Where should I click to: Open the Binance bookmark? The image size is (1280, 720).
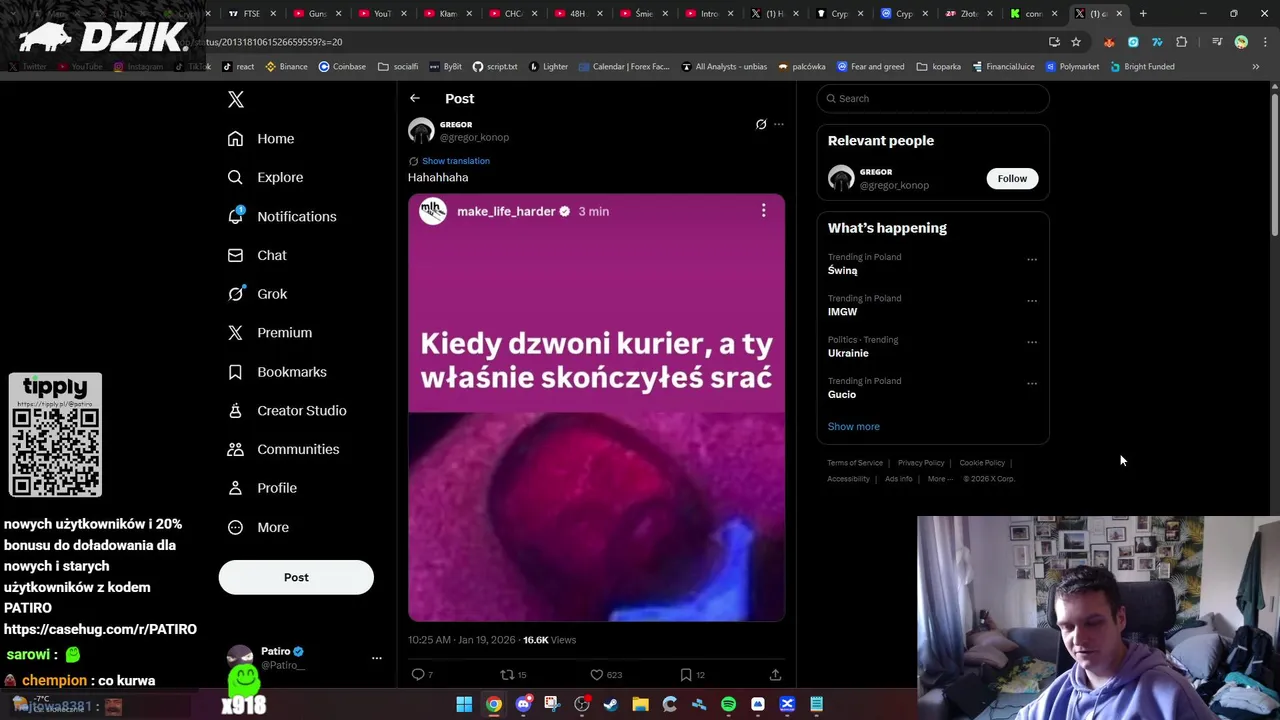(x=285, y=67)
